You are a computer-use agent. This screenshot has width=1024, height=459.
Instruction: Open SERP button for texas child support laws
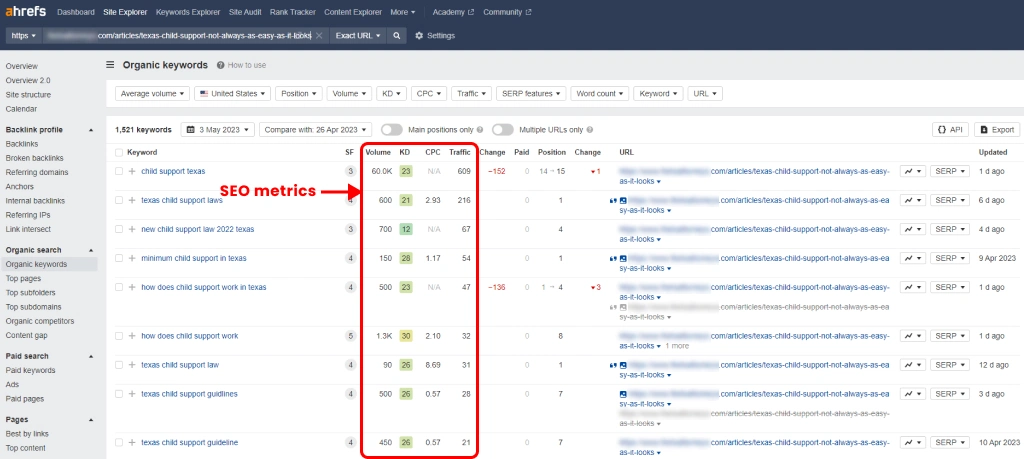click(x=949, y=200)
